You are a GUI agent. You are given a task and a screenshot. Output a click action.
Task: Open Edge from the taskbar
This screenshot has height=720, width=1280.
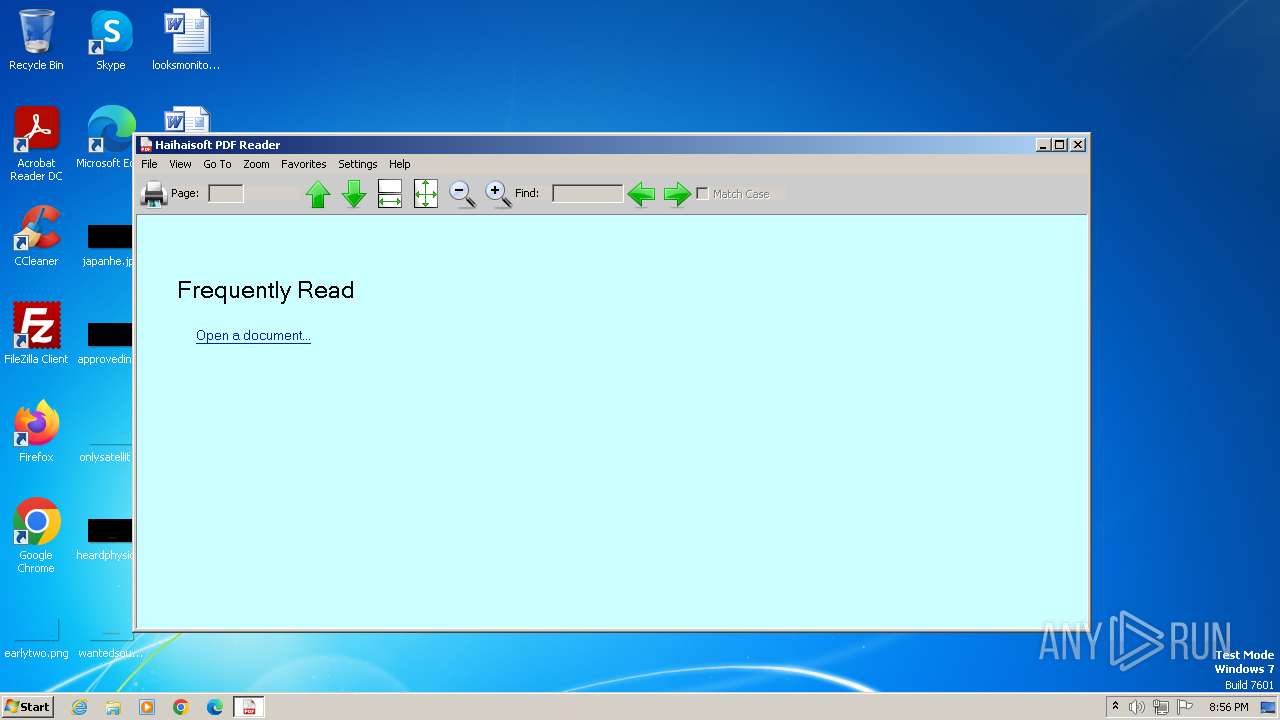click(x=215, y=707)
